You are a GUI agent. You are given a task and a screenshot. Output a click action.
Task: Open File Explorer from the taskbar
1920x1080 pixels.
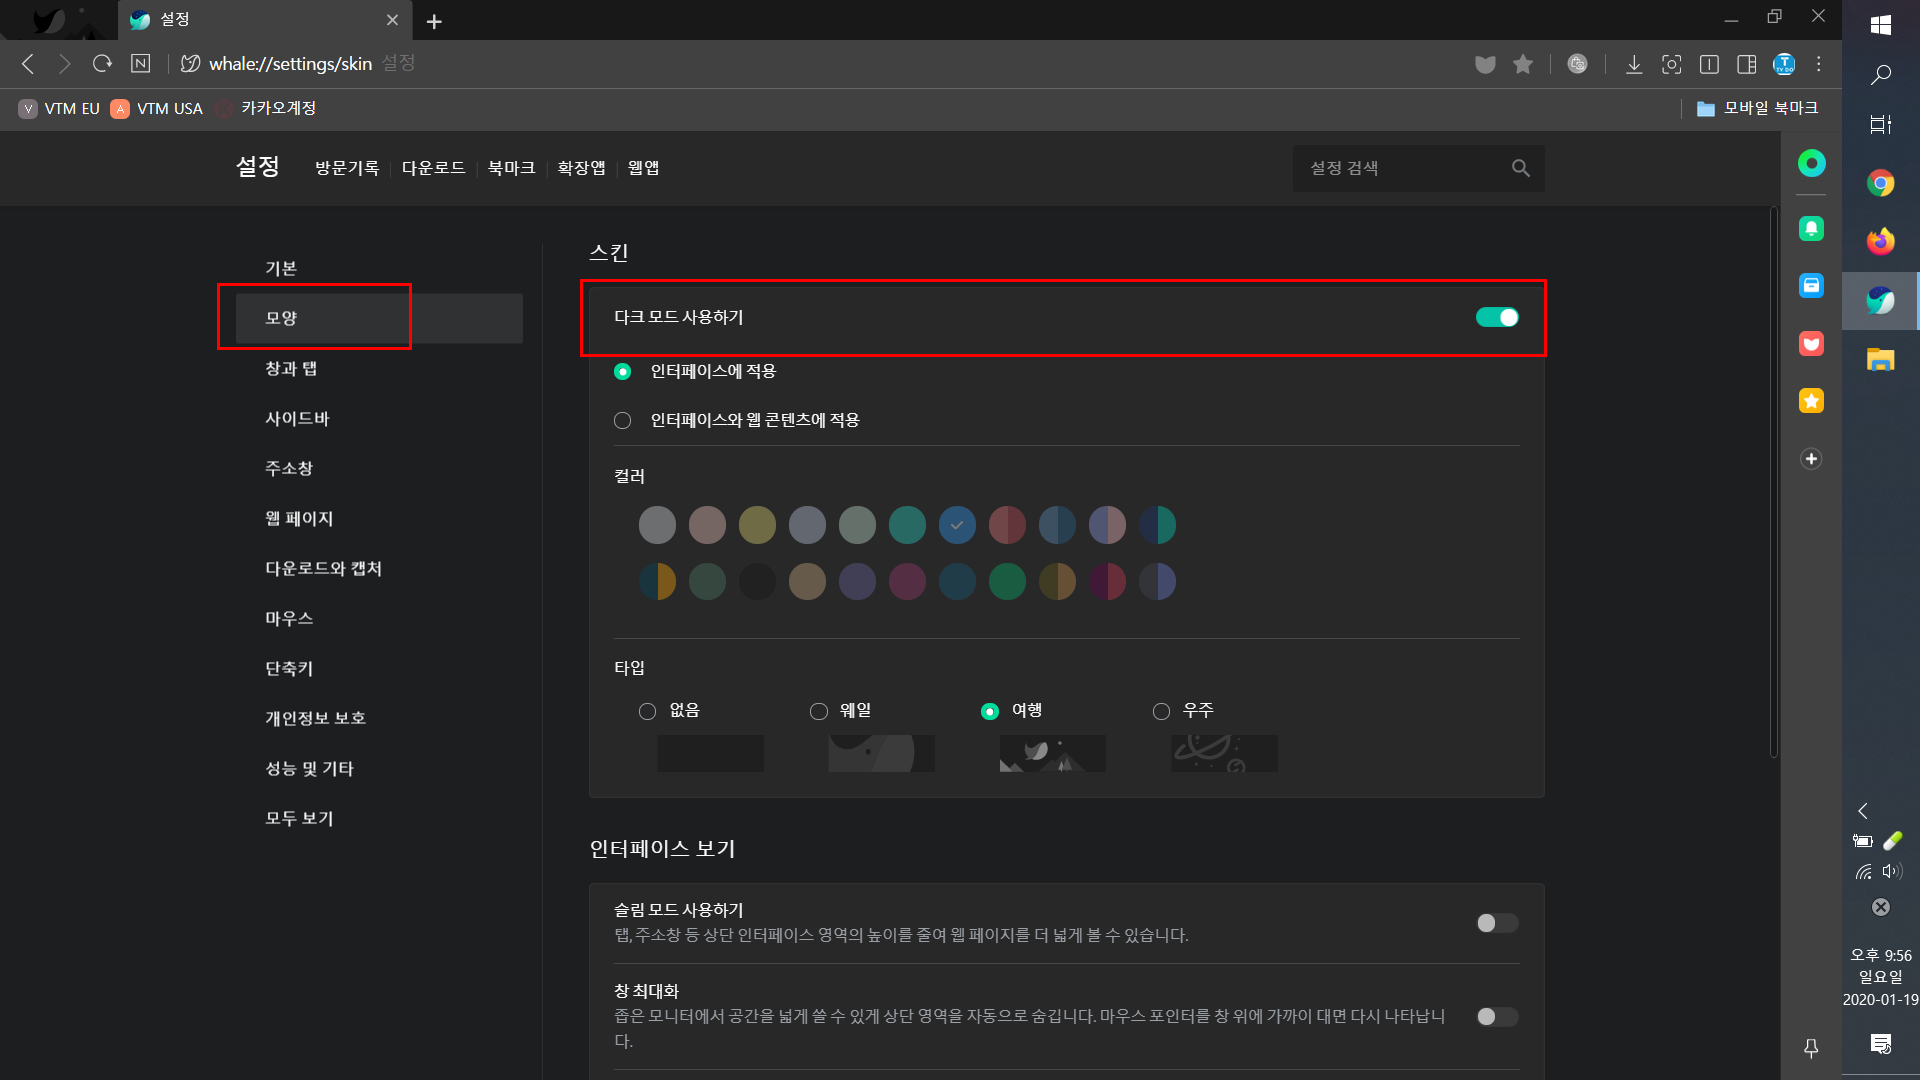pos(1881,359)
